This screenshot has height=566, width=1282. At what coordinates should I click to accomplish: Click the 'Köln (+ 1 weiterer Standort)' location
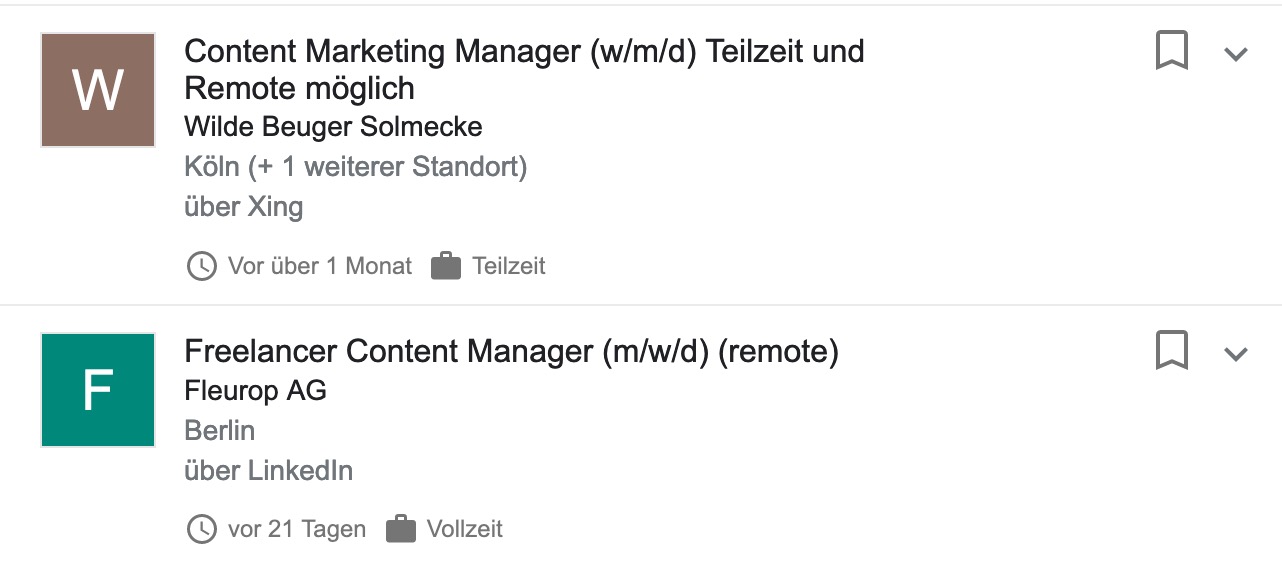[x=356, y=167]
